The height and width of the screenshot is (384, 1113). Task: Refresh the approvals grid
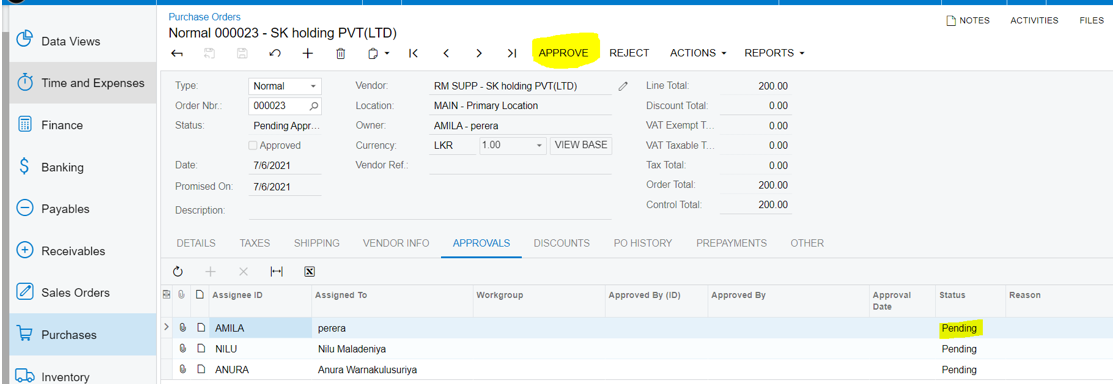click(177, 271)
